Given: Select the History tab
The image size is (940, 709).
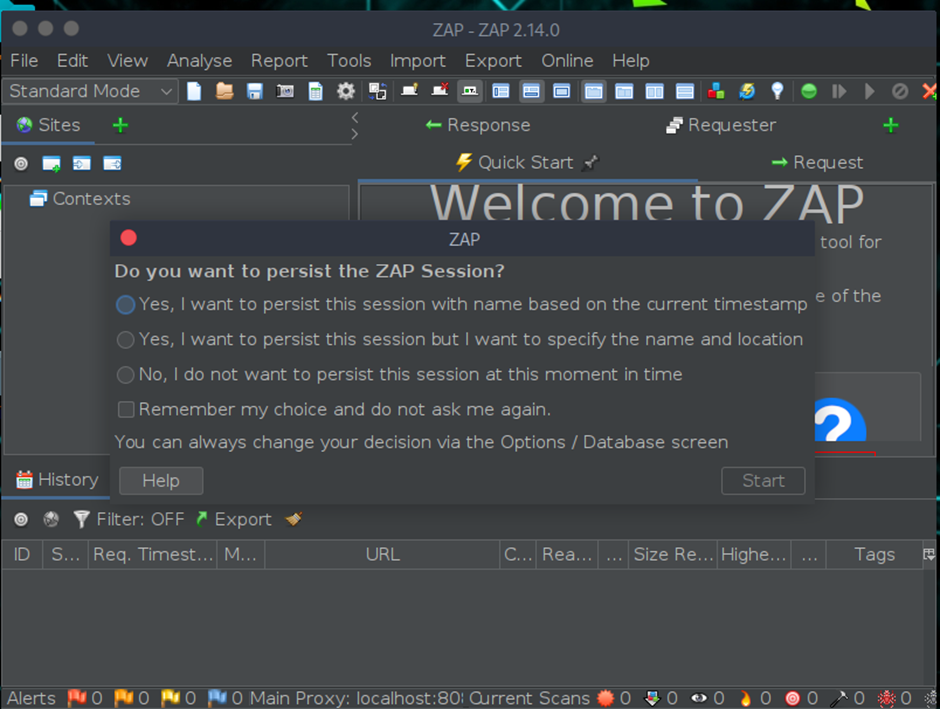Looking at the screenshot, I should click(x=57, y=480).
